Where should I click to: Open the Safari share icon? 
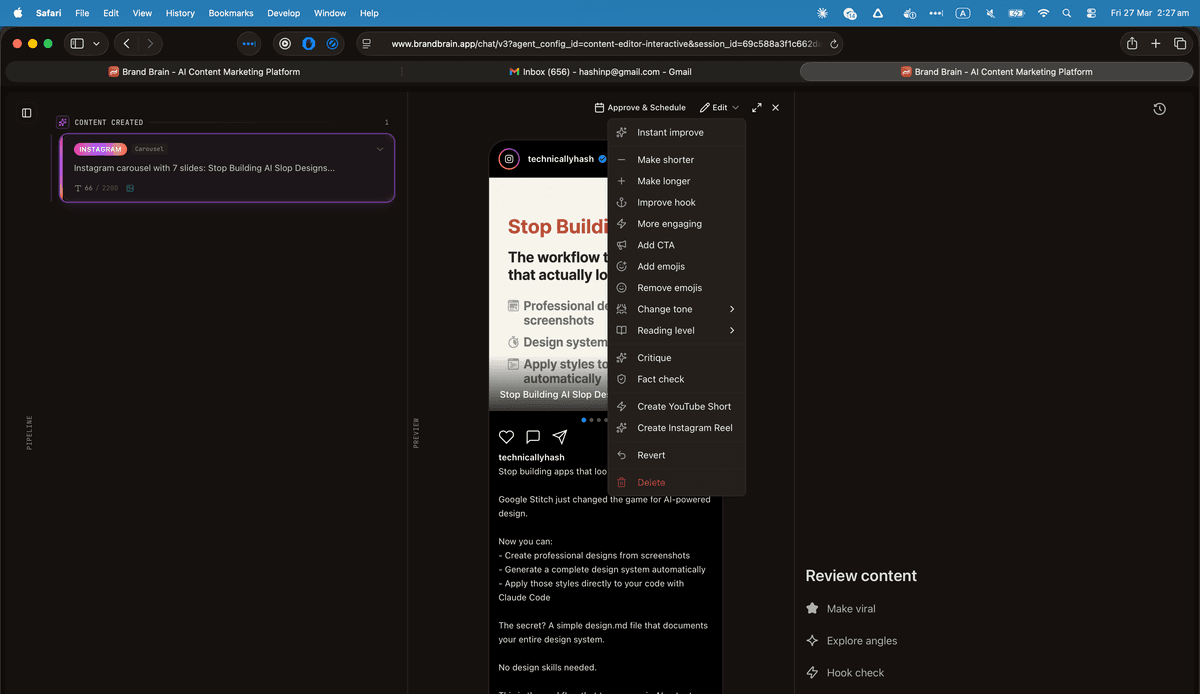[x=1132, y=44]
